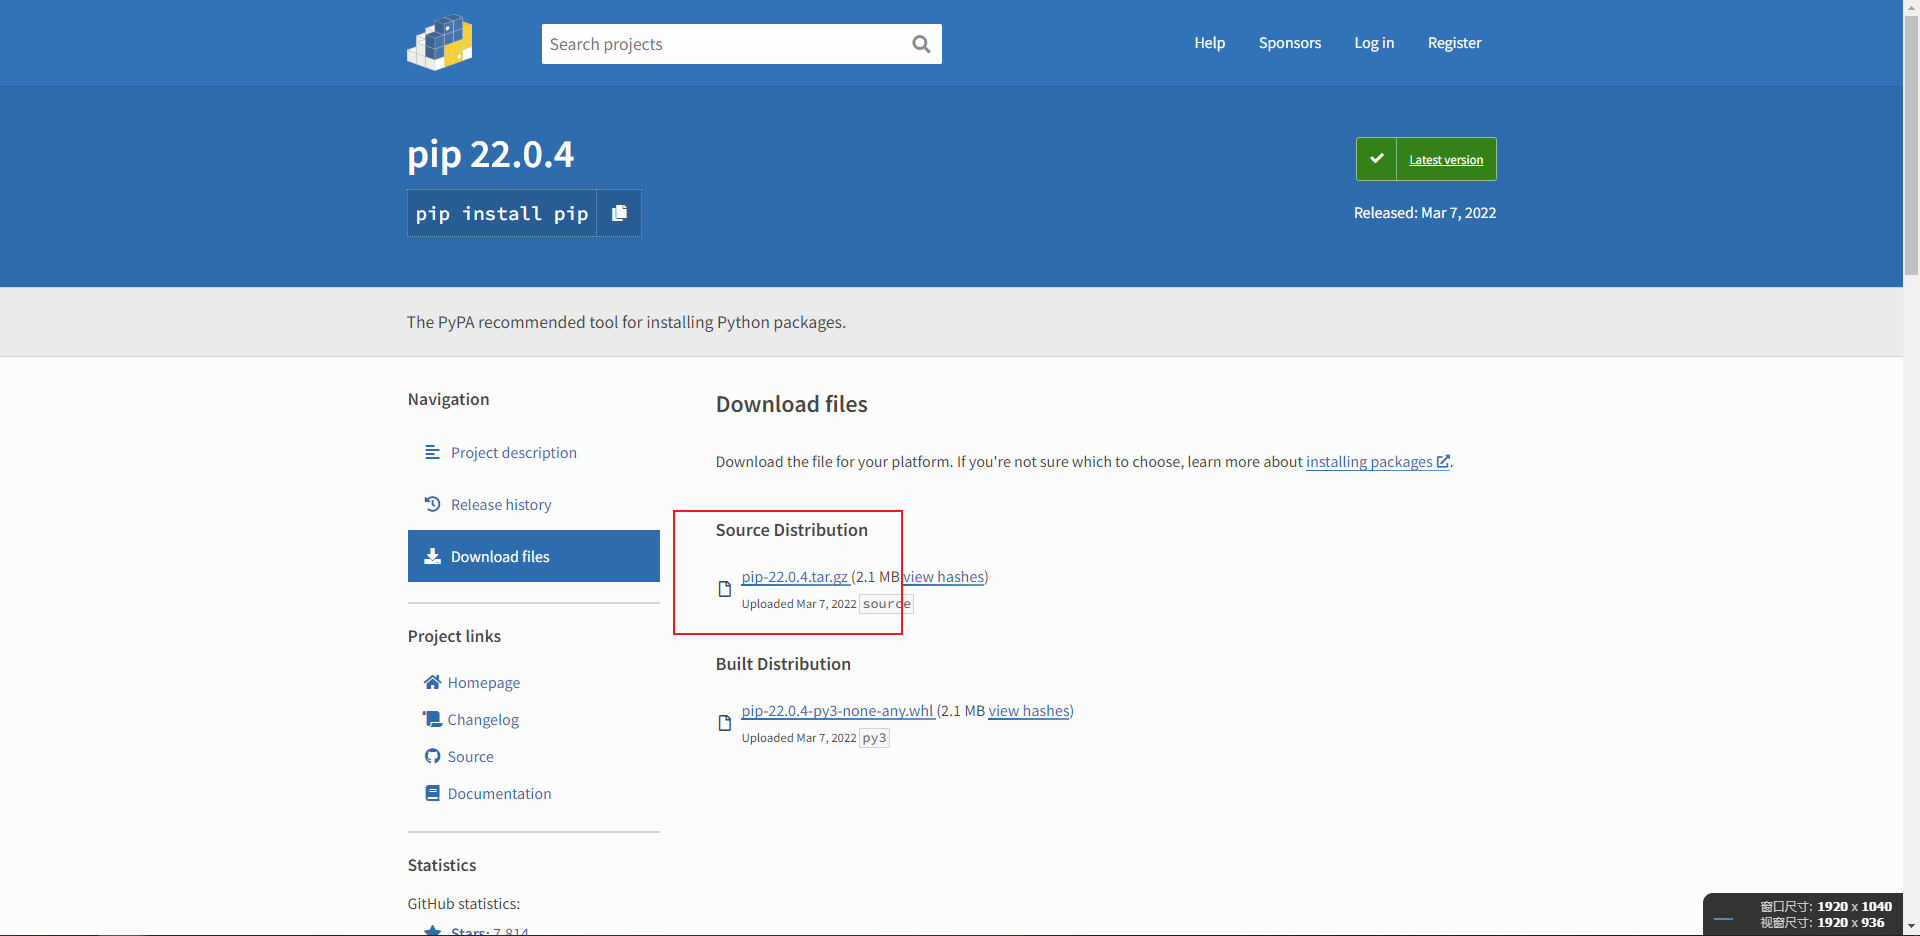The image size is (1920, 936).
Task: Click the 'Built Distribution' heading
Action: pyautogui.click(x=783, y=664)
